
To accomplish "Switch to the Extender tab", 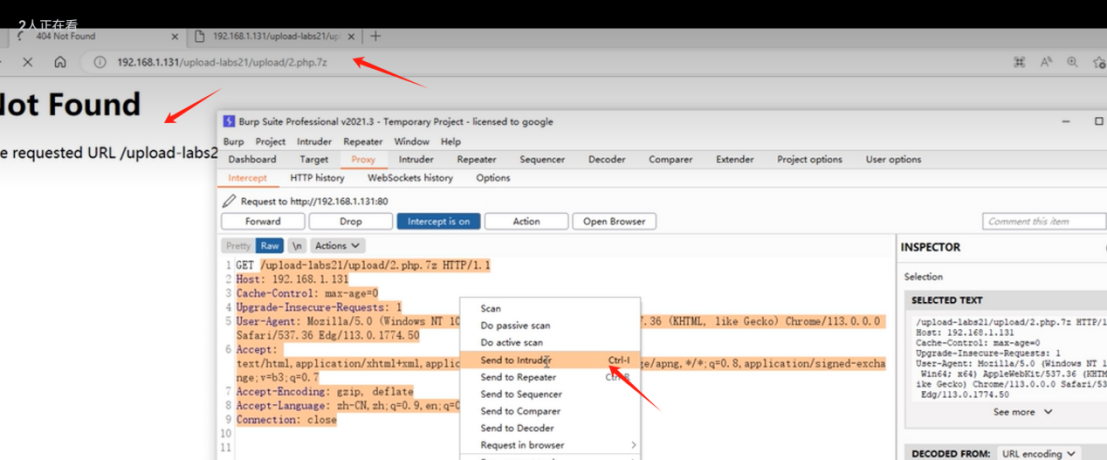I will click(734, 159).
